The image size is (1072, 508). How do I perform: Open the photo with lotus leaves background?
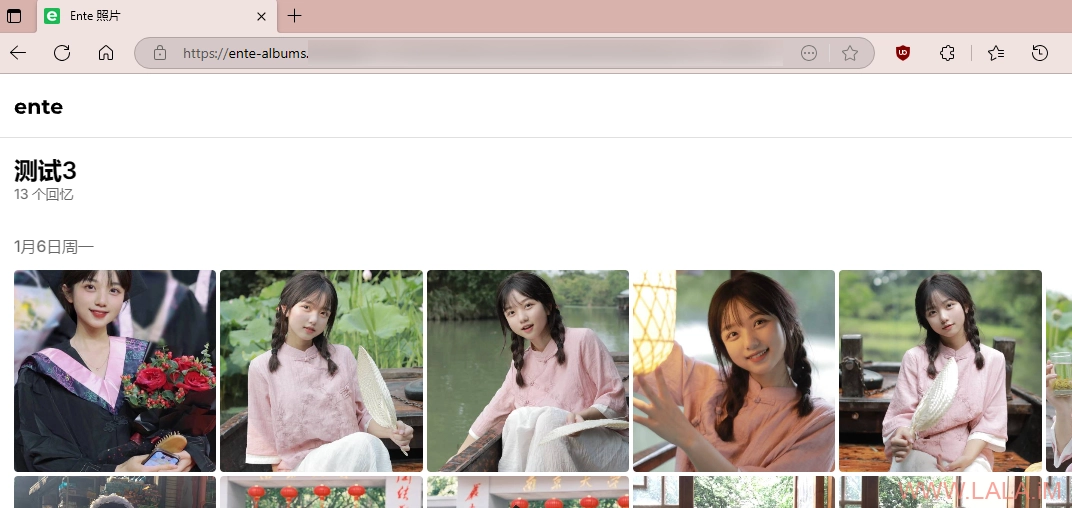(321, 371)
